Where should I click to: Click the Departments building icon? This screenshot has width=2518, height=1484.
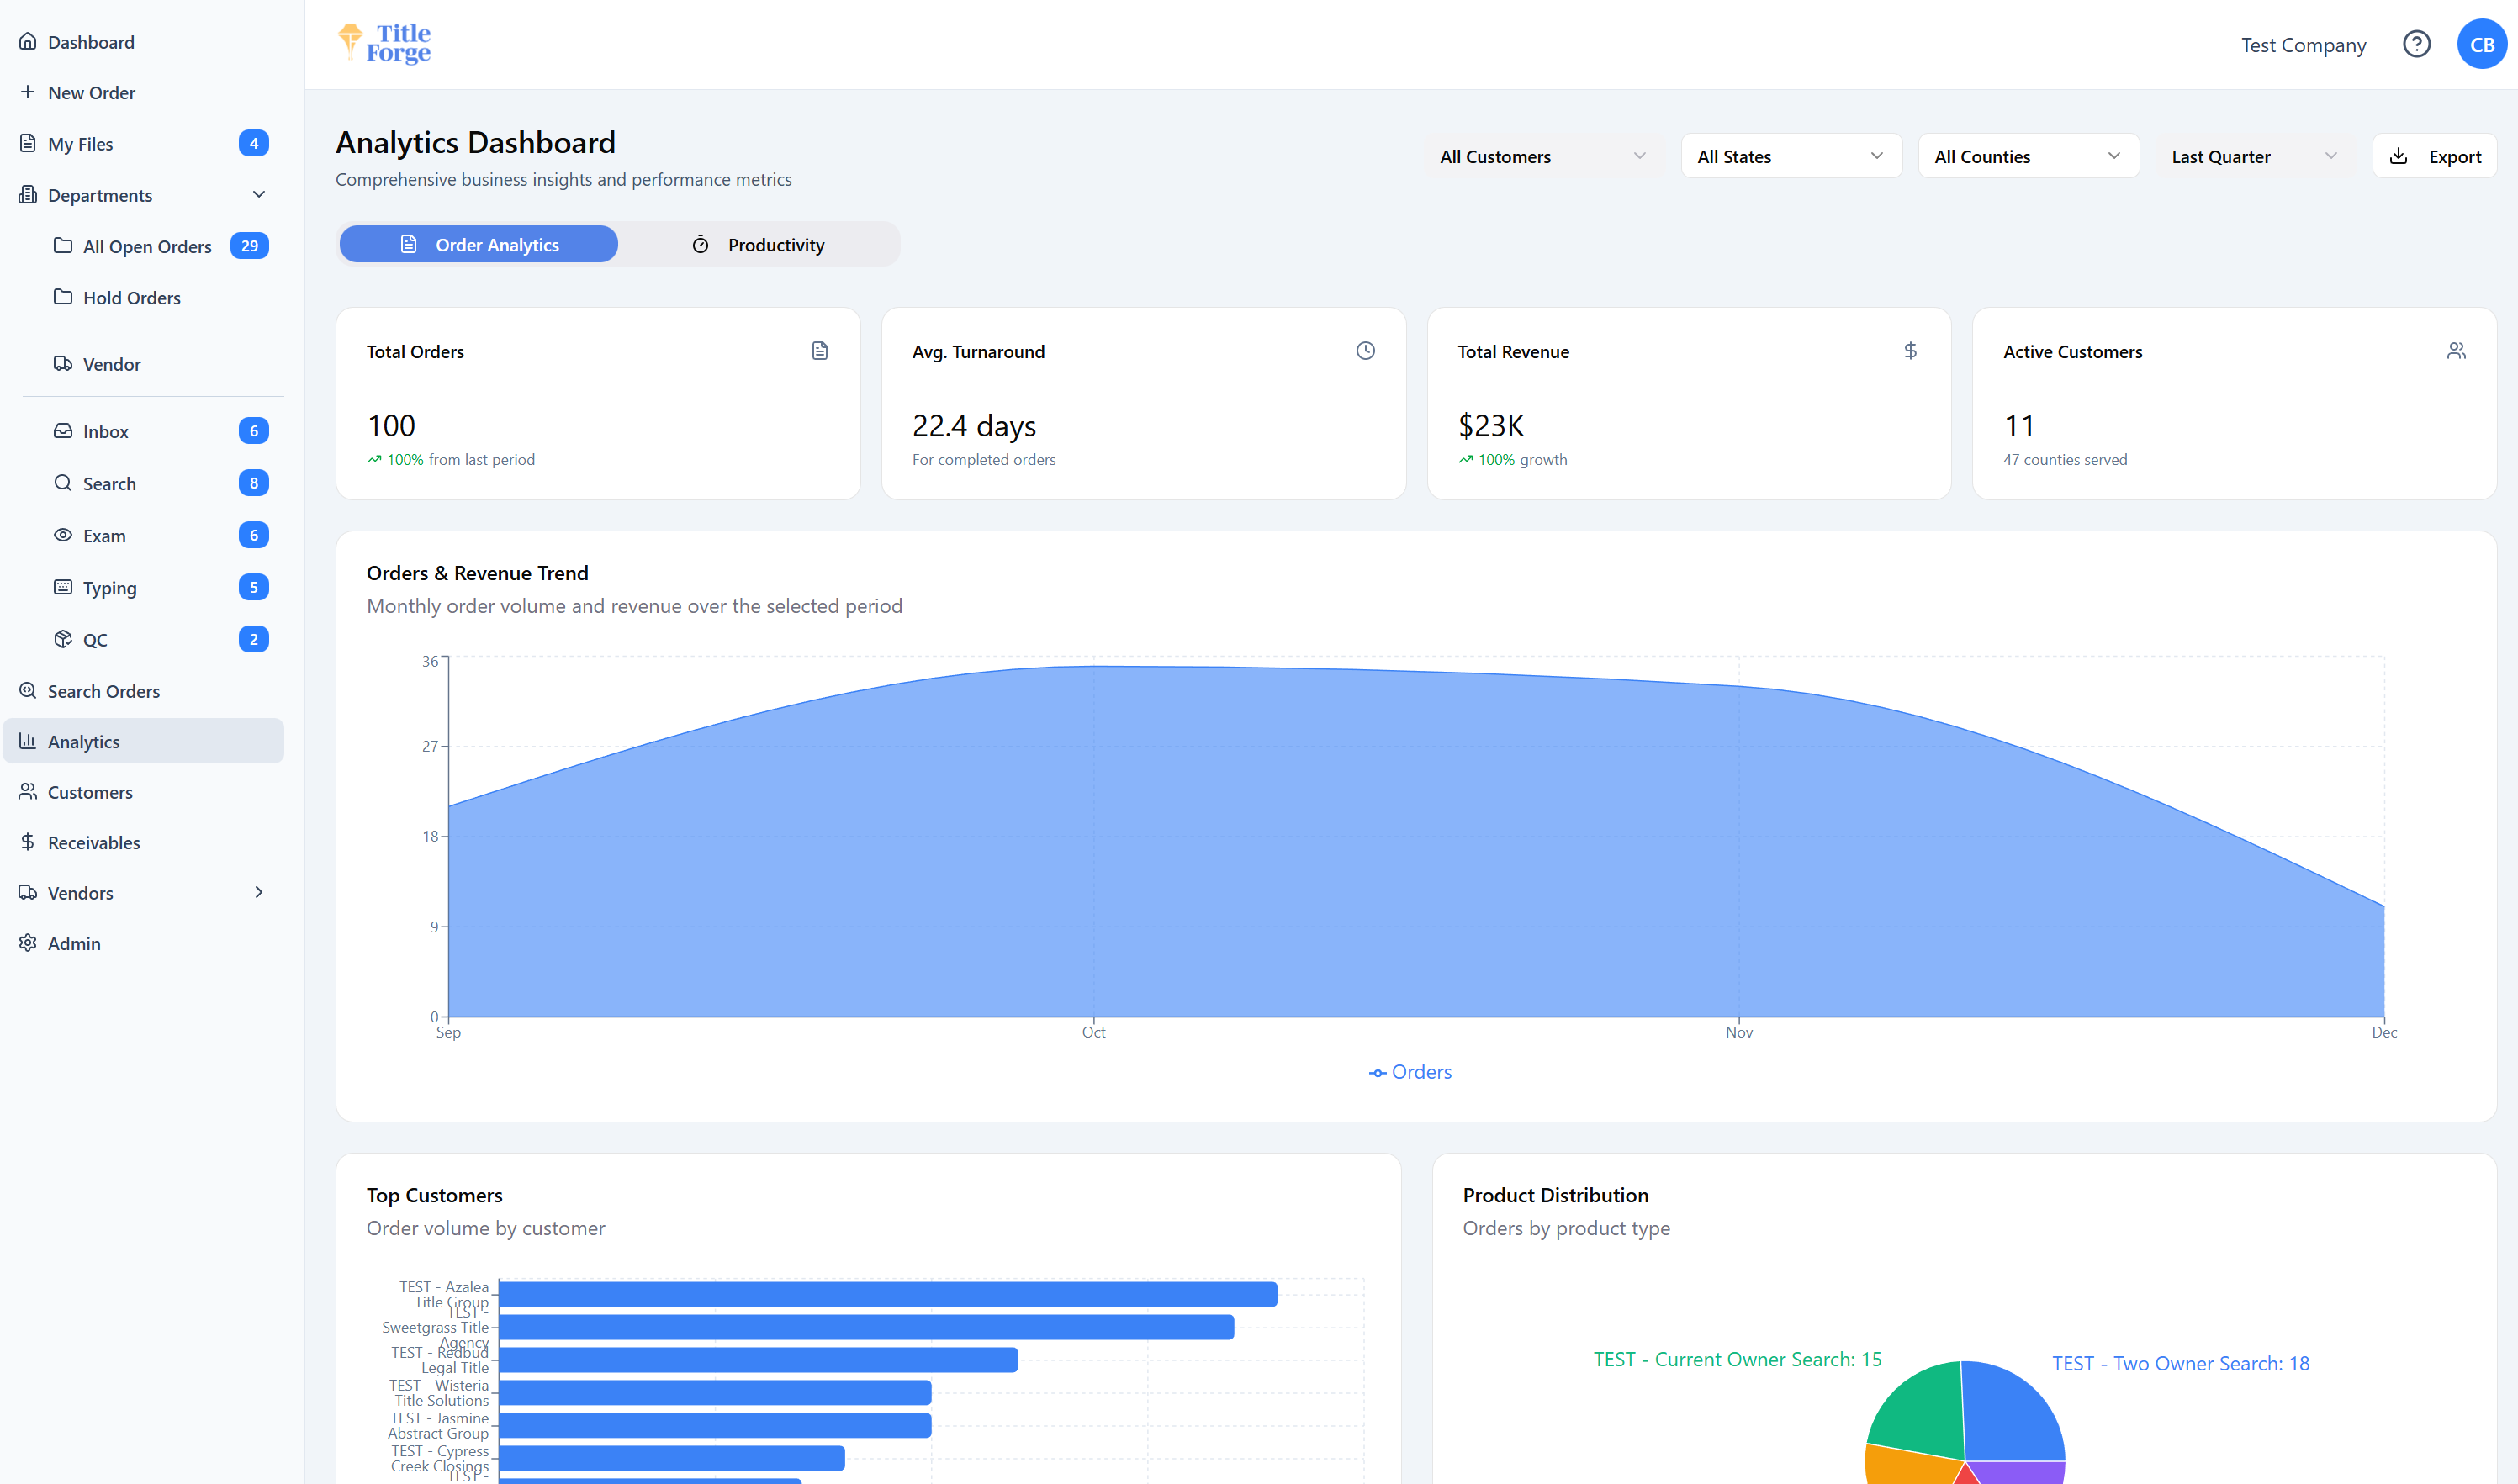(x=28, y=194)
